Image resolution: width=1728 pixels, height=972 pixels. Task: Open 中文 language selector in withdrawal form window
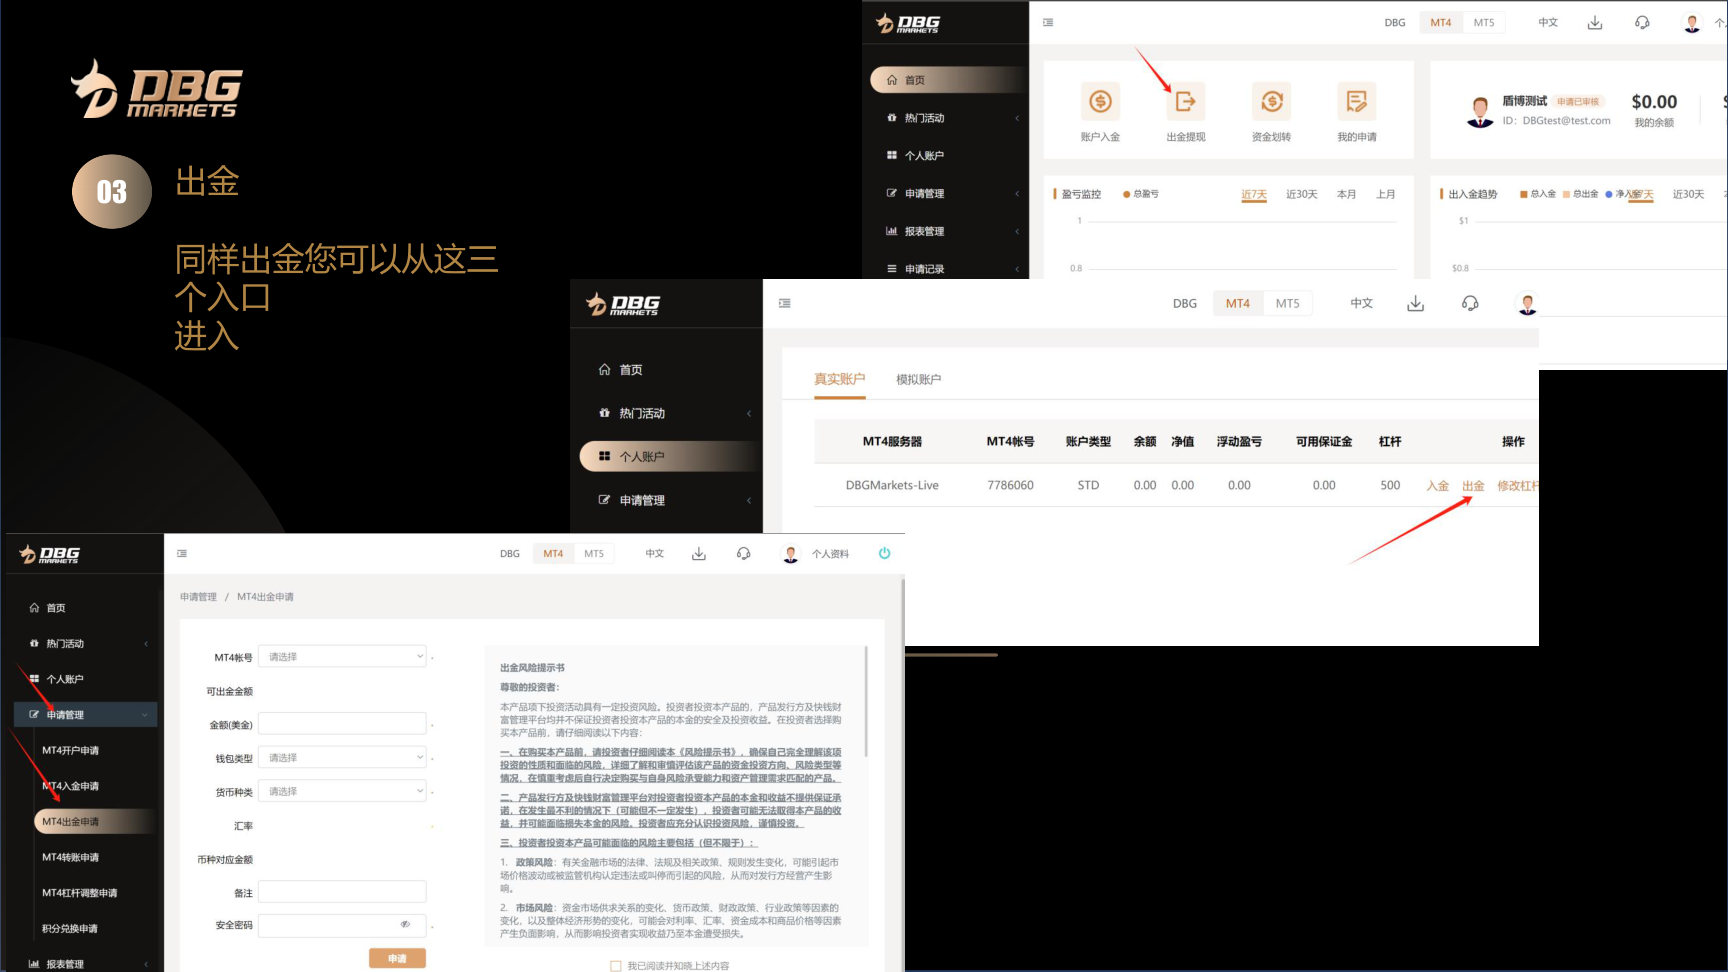(x=655, y=553)
